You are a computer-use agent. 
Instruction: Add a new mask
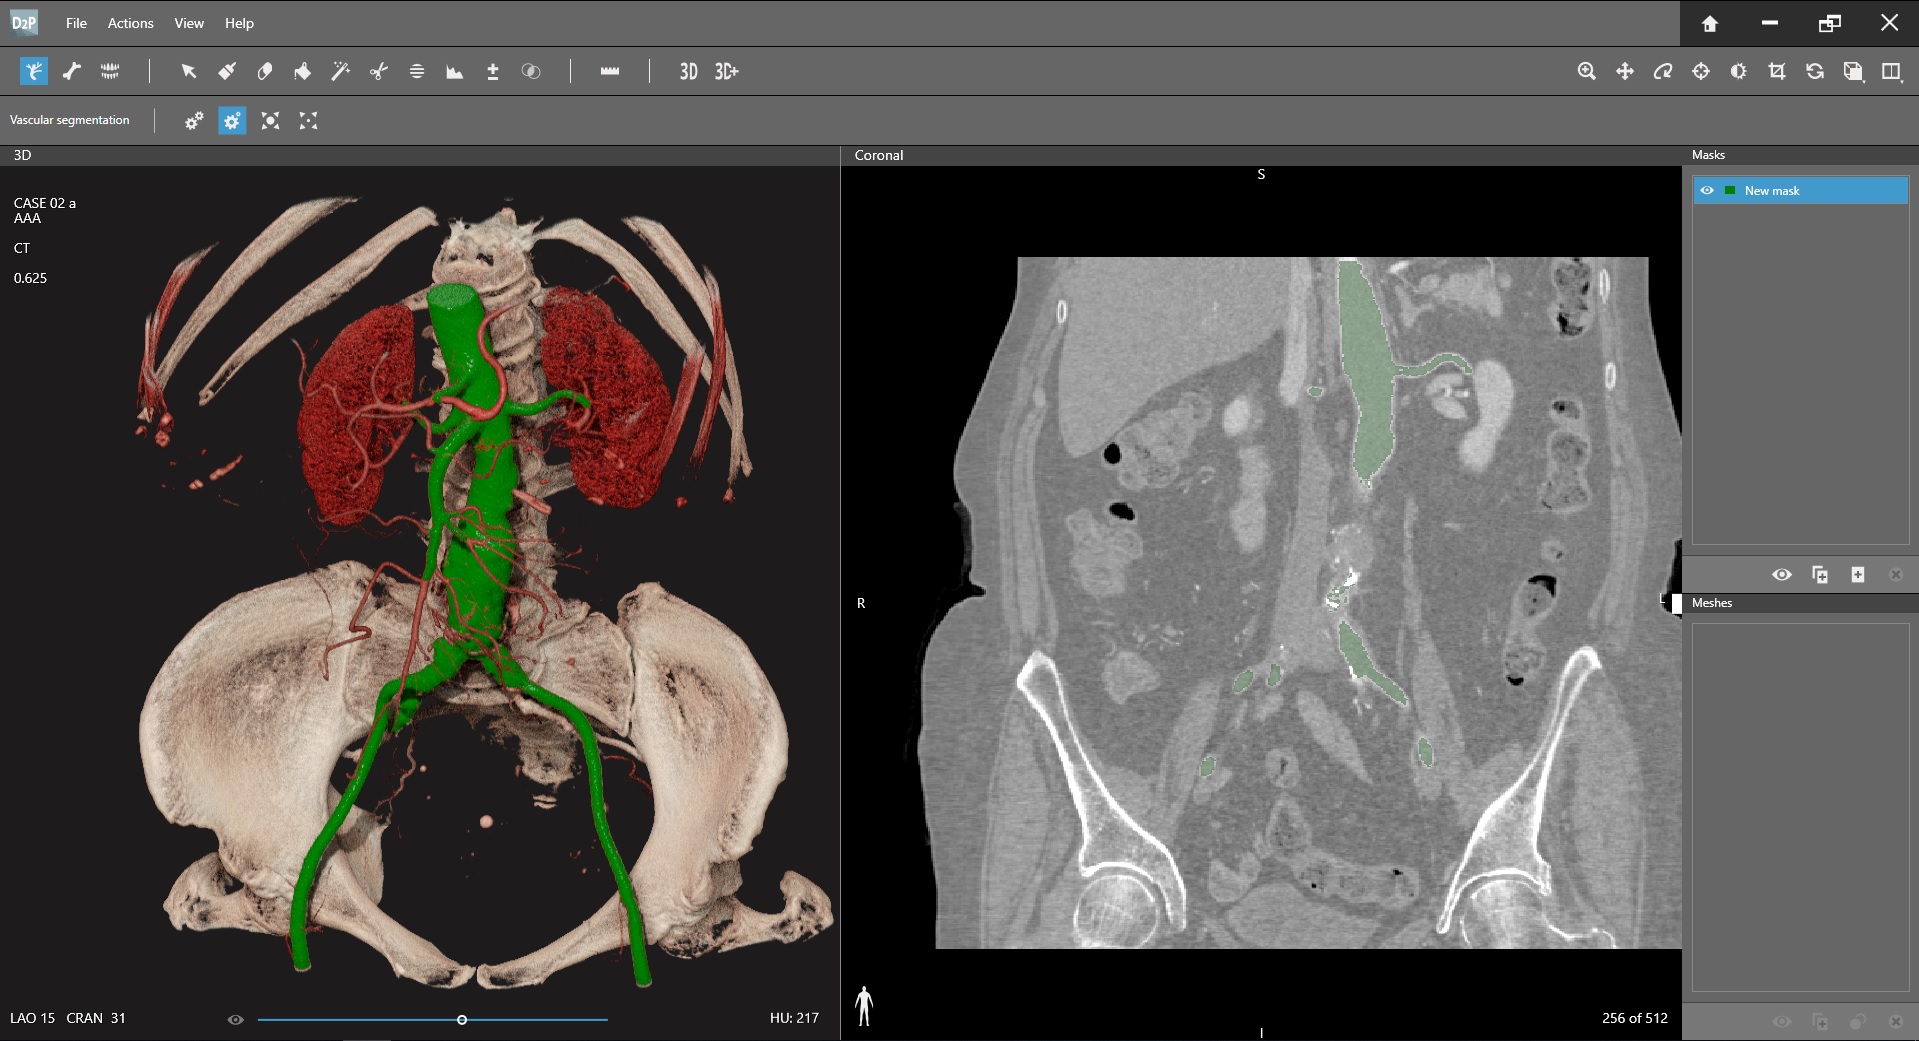coord(1857,574)
